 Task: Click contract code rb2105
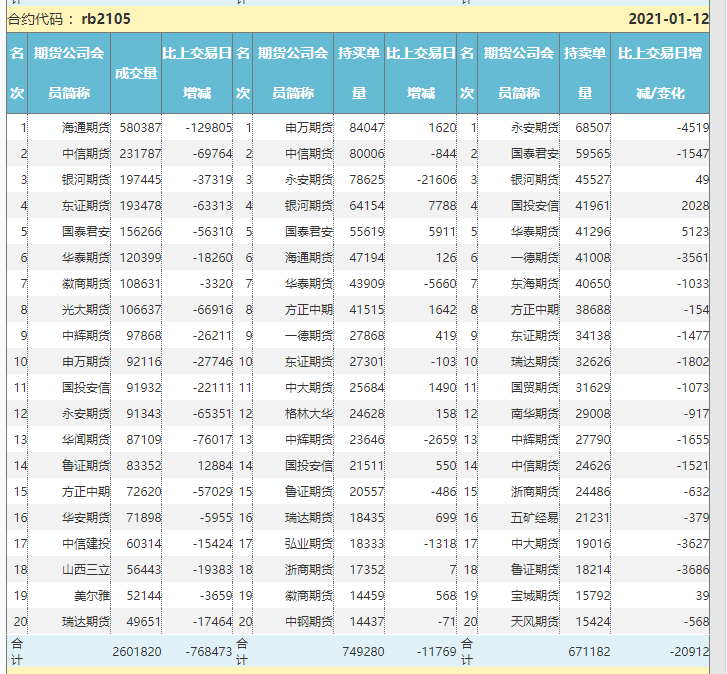pos(106,19)
